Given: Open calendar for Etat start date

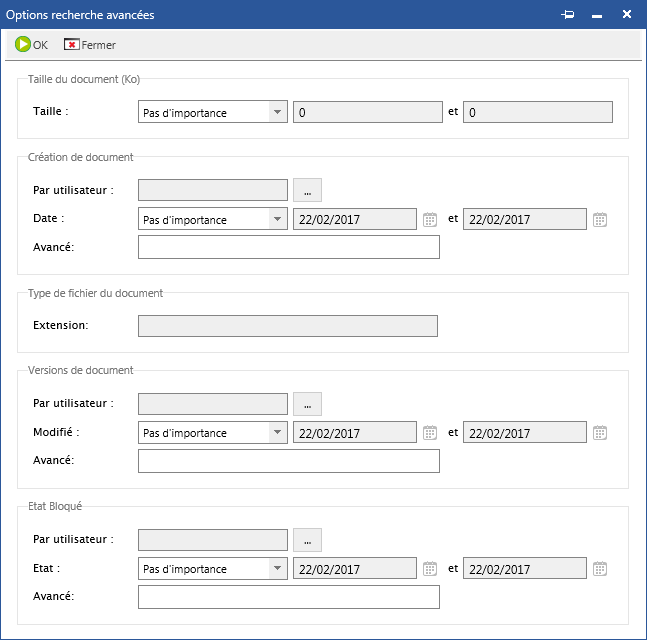Looking at the screenshot, I should point(430,569).
